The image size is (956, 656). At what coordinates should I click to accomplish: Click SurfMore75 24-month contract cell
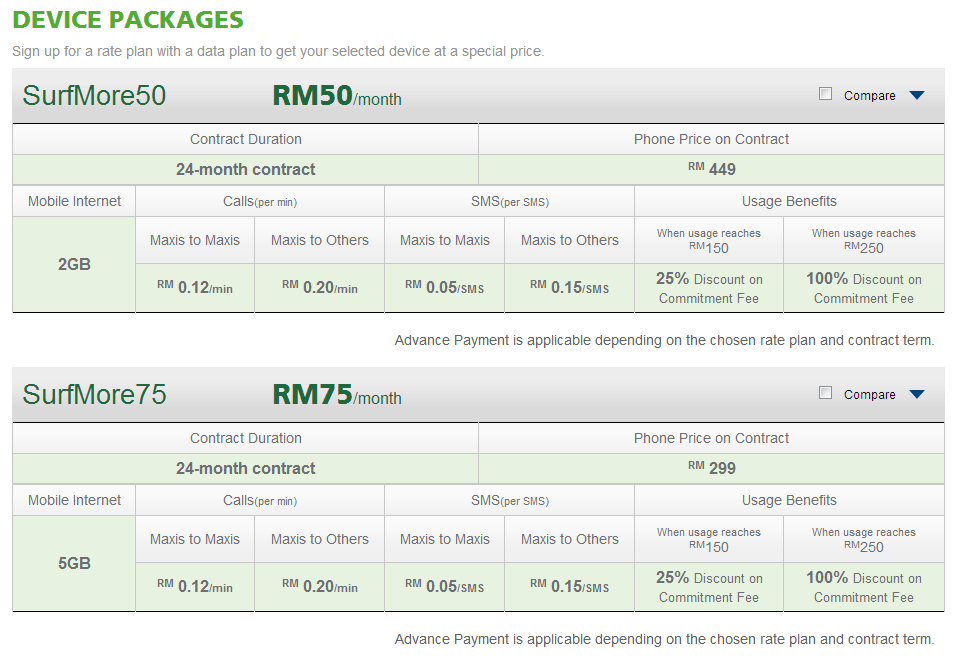pyautogui.click(x=246, y=468)
